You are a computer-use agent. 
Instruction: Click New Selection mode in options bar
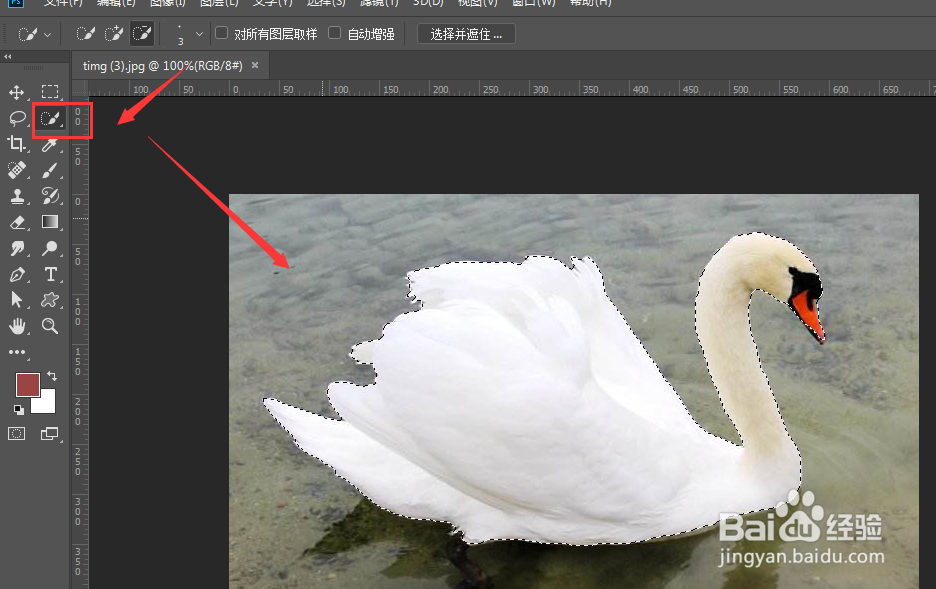[85, 33]
